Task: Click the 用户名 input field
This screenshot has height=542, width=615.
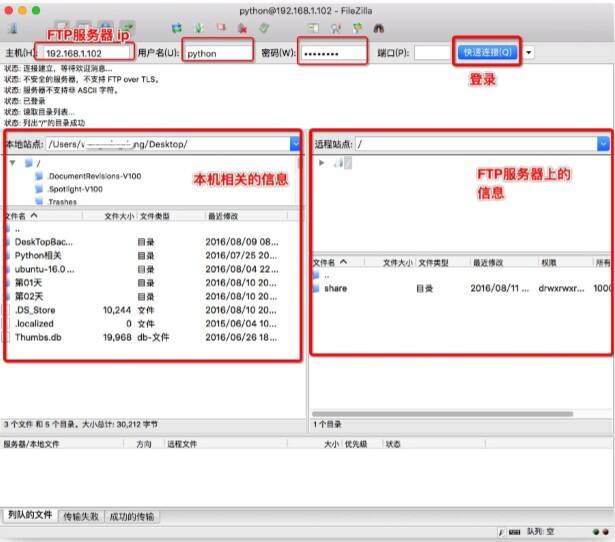Action: (x=218, y=53)
